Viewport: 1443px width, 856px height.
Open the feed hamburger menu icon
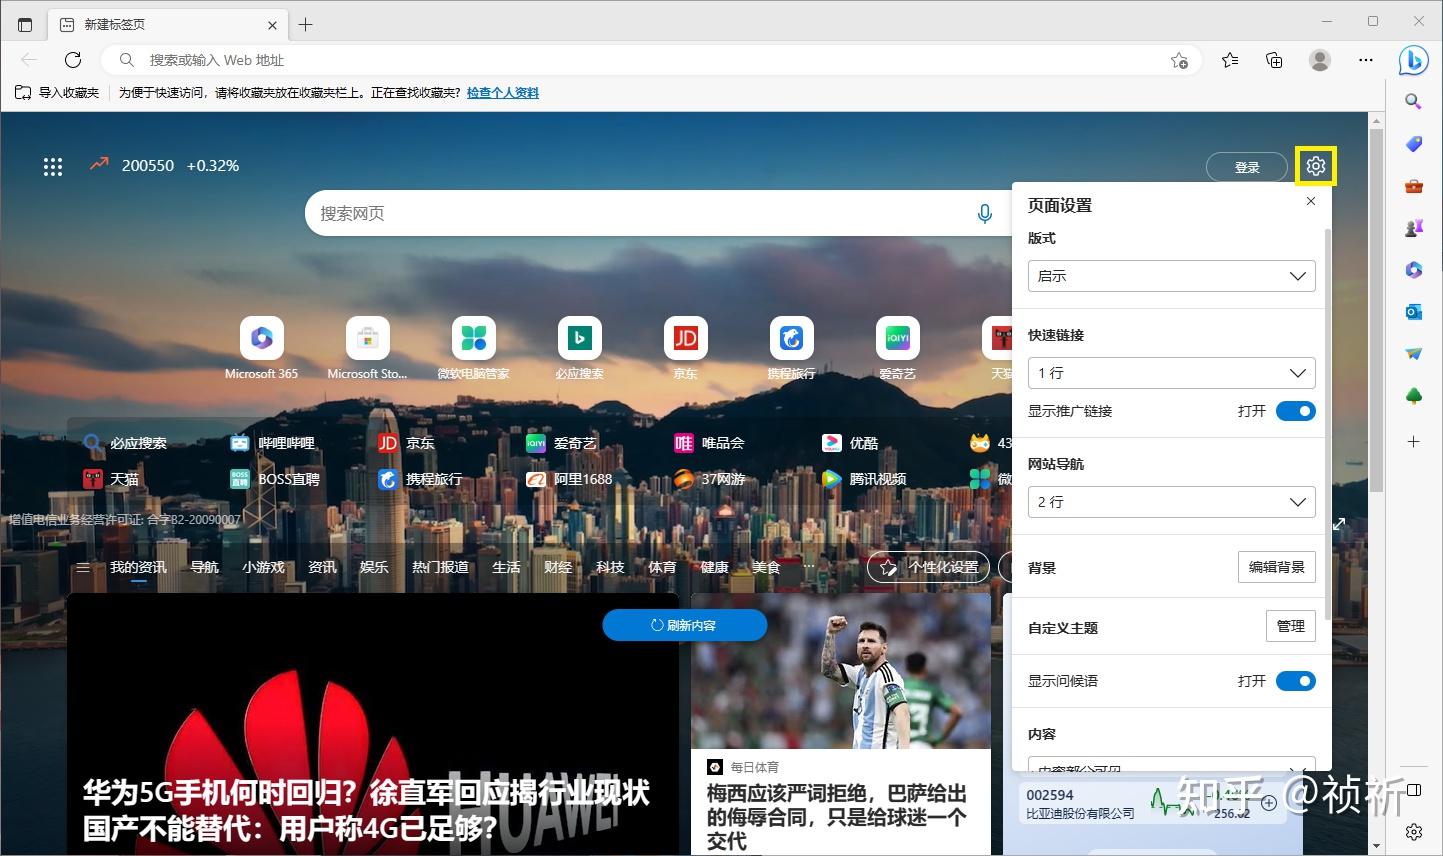point(83,567)
